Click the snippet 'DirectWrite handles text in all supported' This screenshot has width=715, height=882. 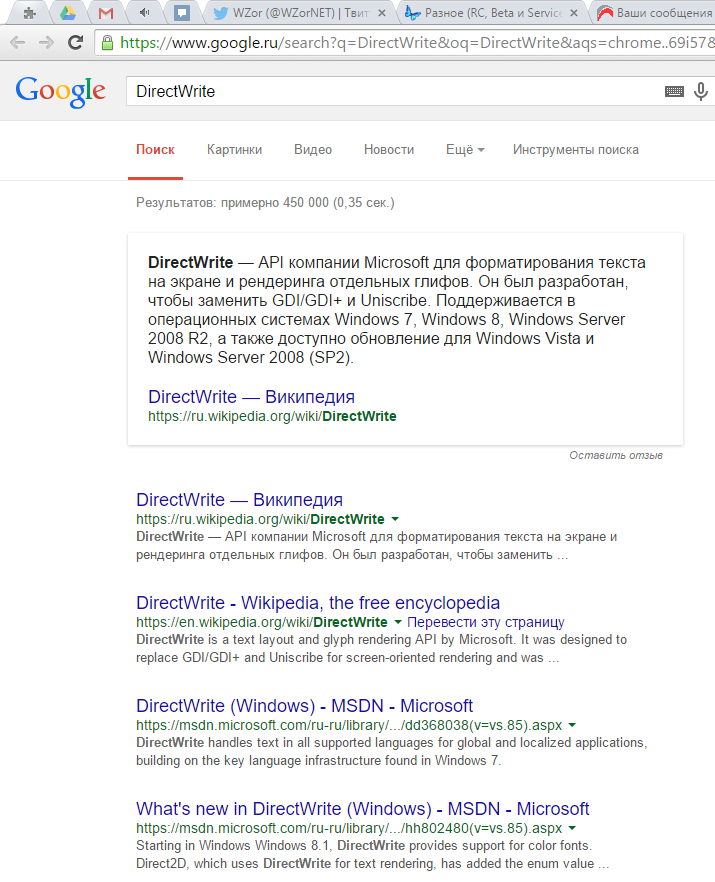392,752
